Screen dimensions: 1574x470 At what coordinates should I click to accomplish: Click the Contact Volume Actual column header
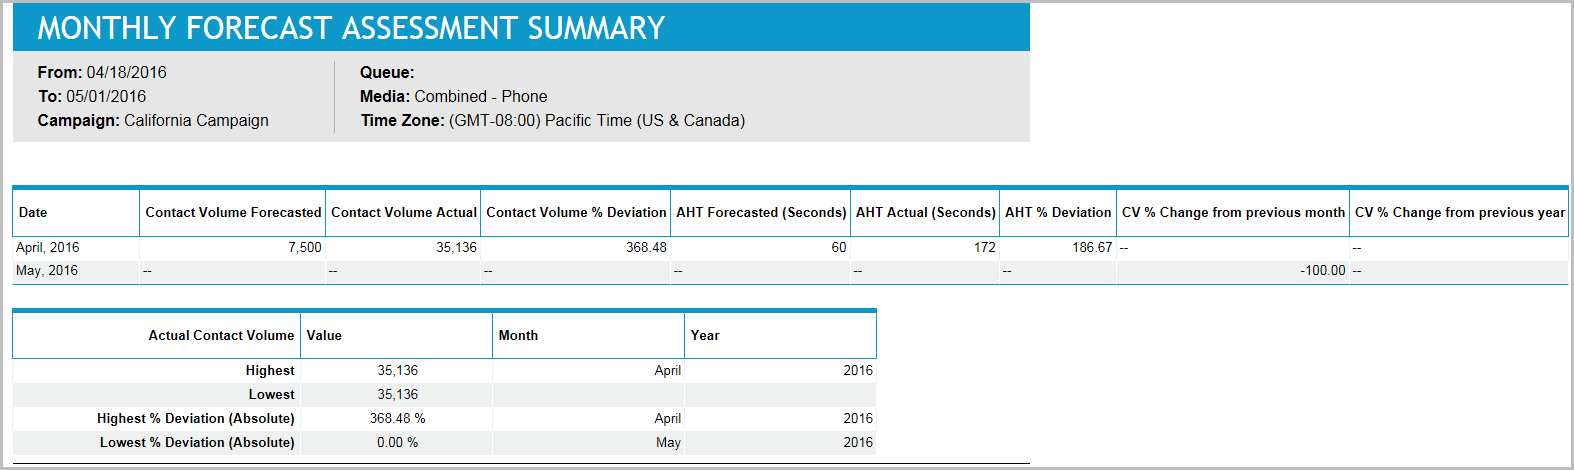(404, 212)
